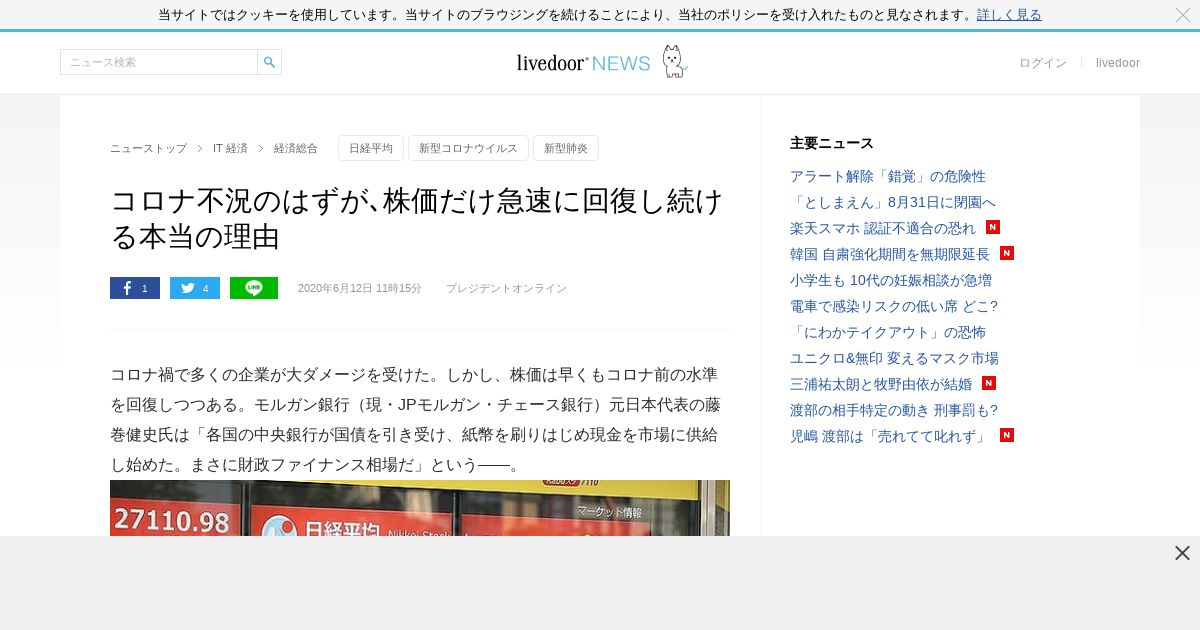Select the 新型コロナウイルス tag
The width and height of the screenshot is (1200, 630).
pos(468,148)
